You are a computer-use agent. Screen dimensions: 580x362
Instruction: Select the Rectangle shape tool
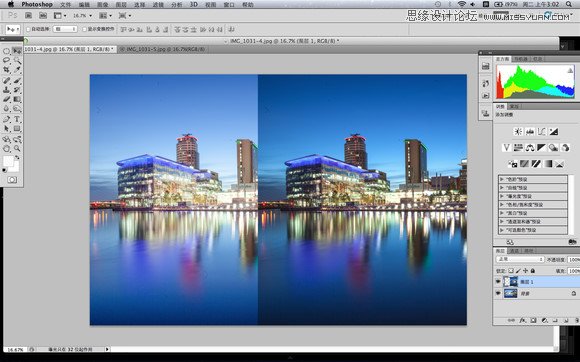tap(17, 129)
